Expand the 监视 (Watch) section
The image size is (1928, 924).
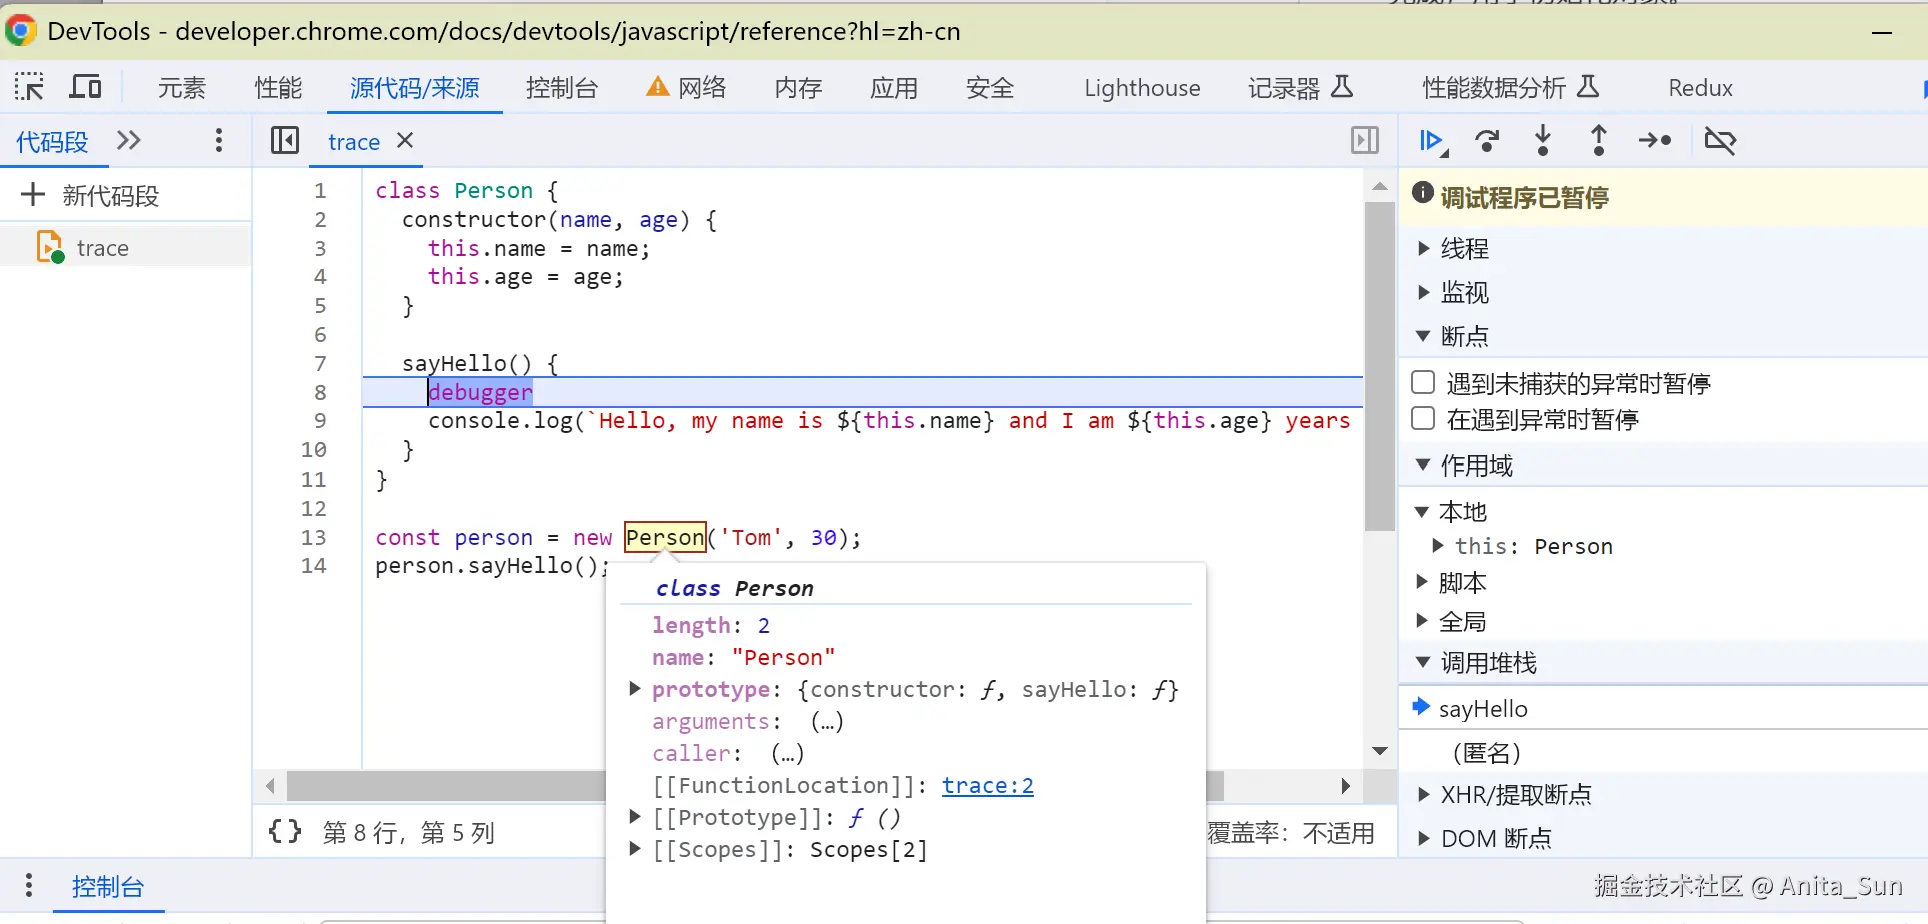[1424, 292]
